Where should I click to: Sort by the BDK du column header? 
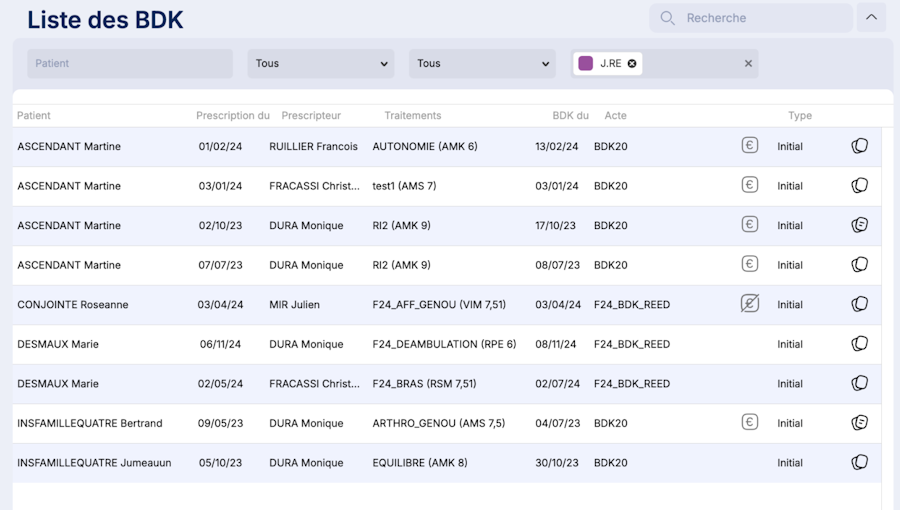click(570, 116)
